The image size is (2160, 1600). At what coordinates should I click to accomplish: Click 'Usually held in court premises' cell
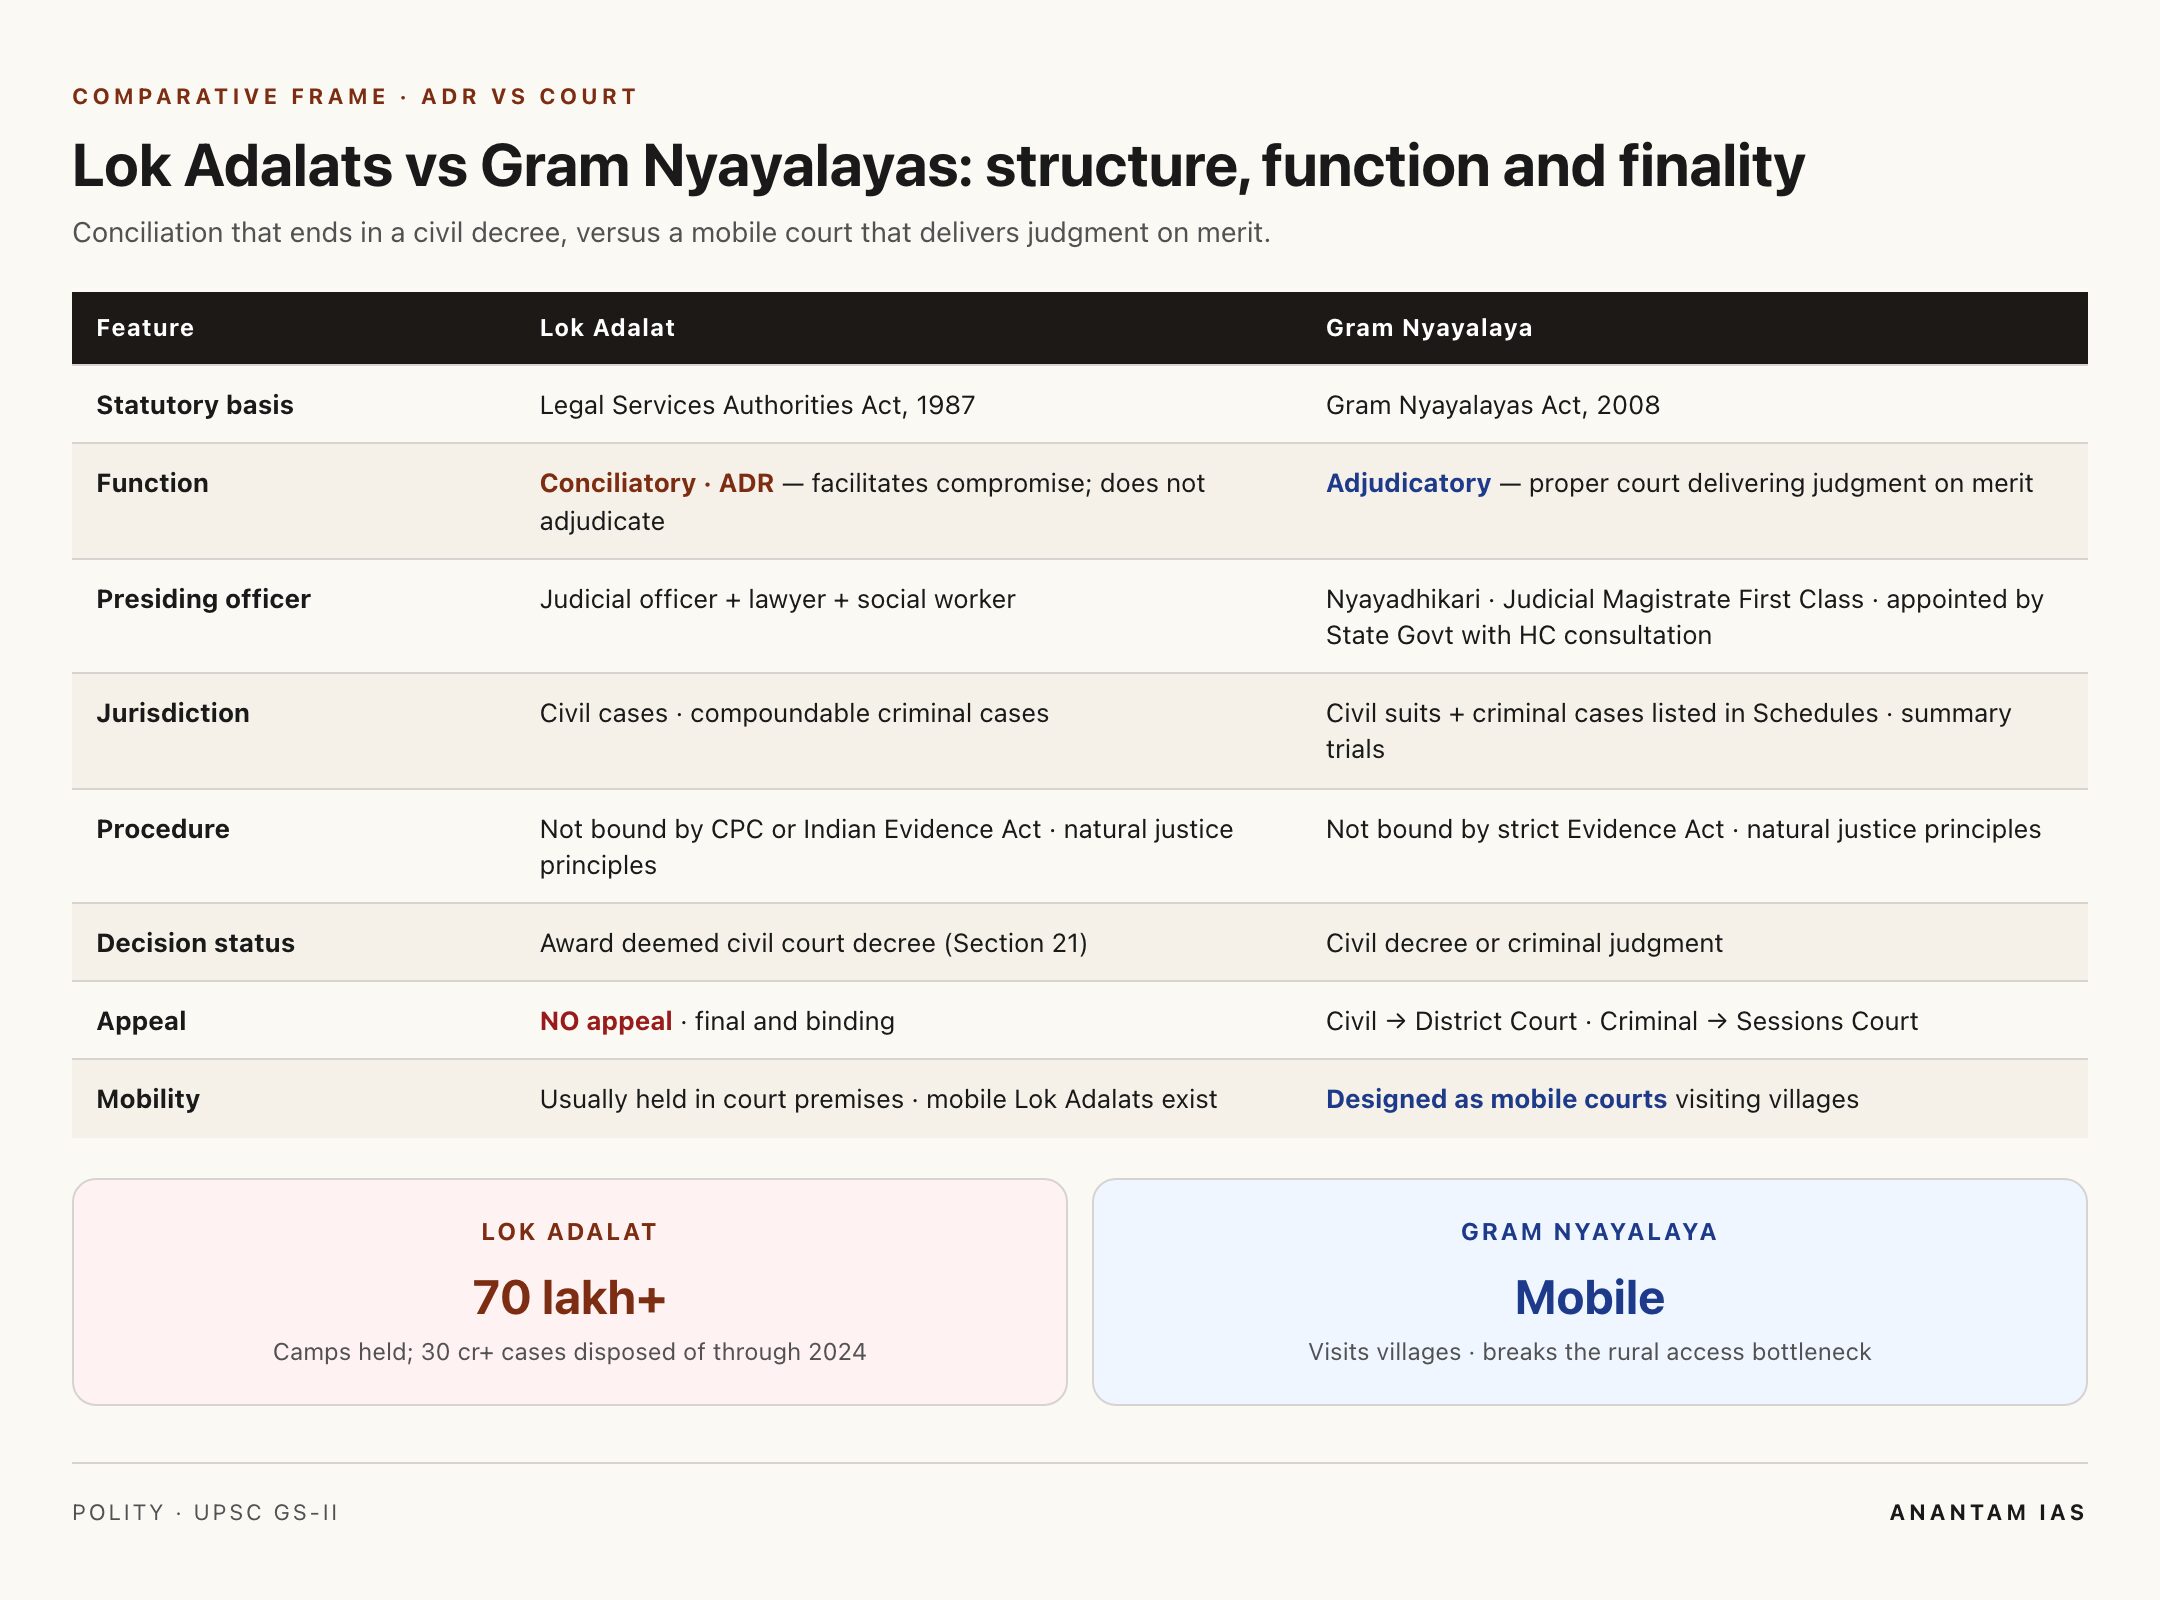878,1099
